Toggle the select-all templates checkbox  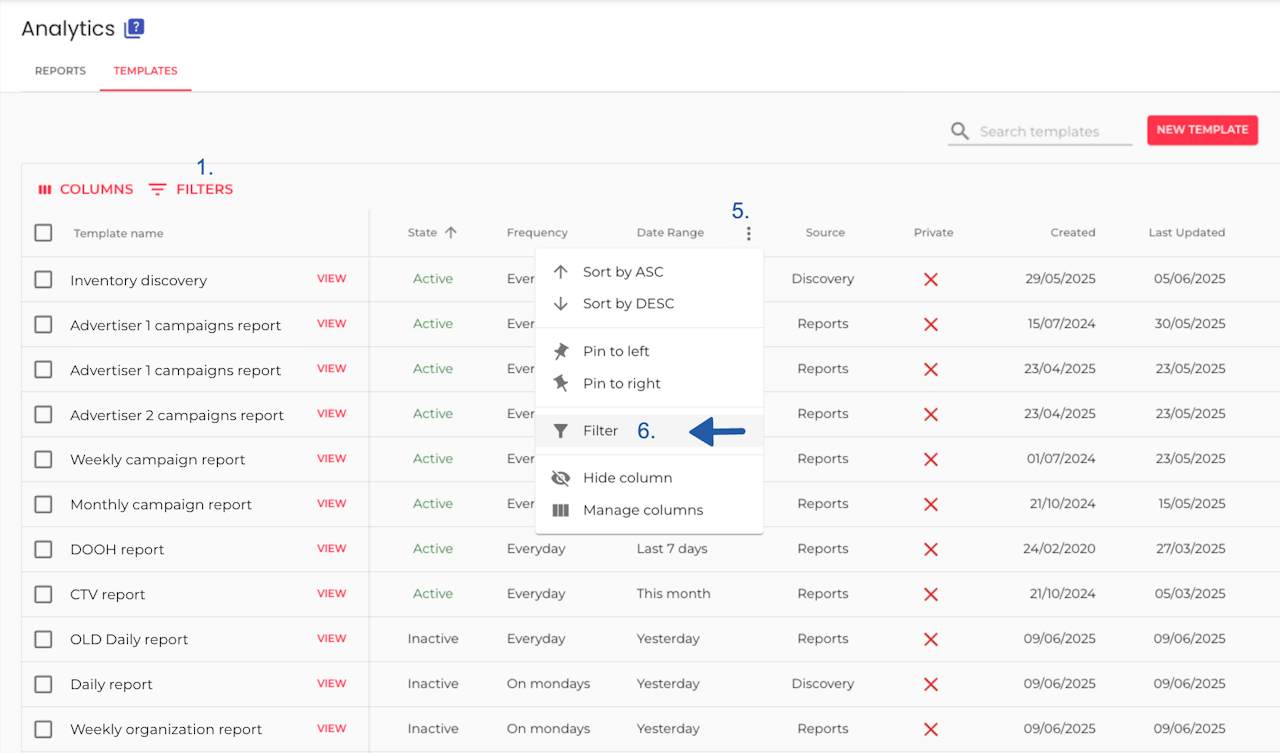pos(43,233)
